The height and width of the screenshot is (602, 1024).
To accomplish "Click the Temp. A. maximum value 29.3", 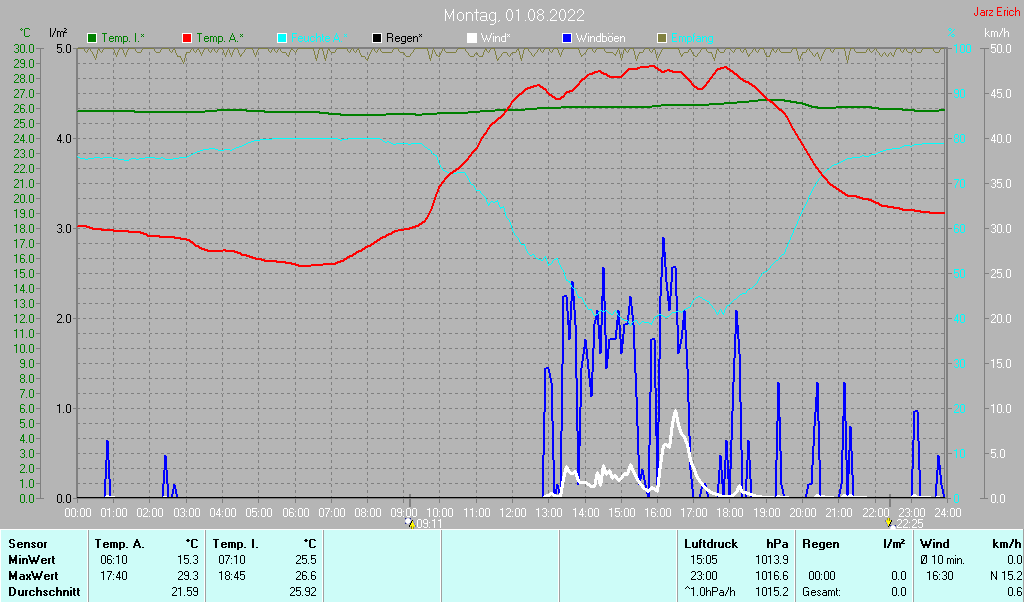I will (188, 576).
